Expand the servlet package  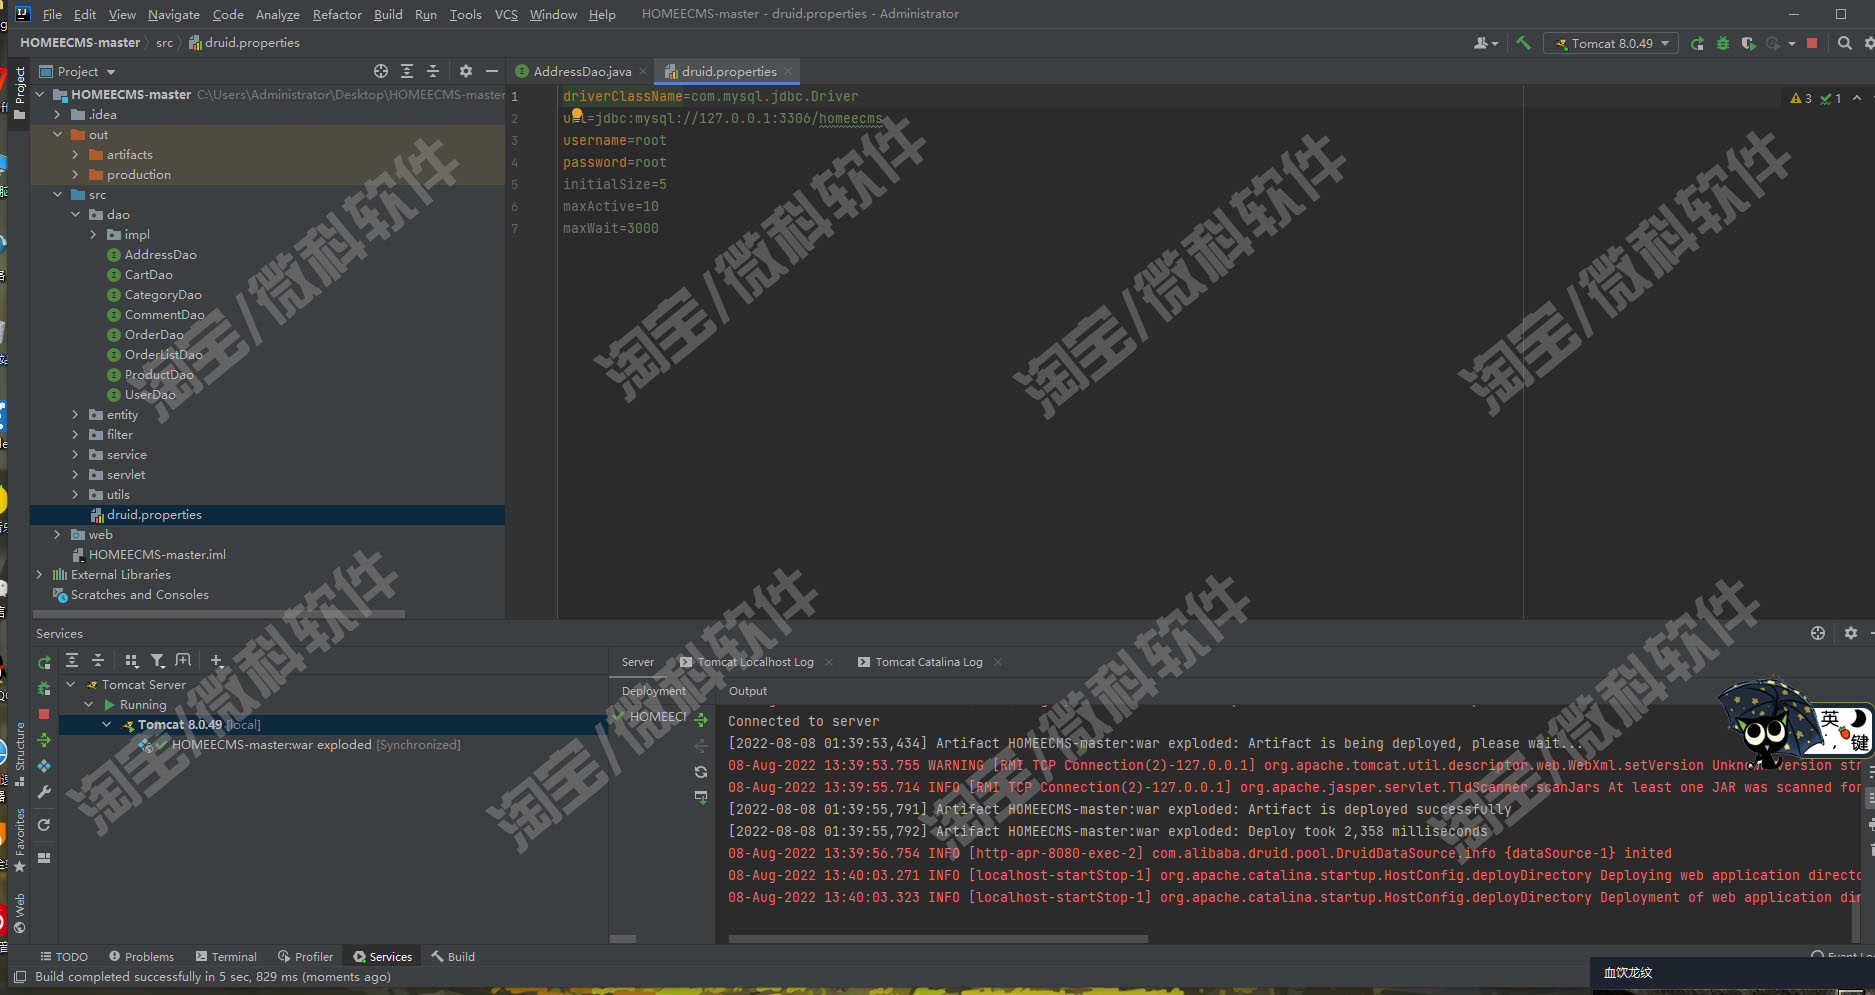point(75,474)
